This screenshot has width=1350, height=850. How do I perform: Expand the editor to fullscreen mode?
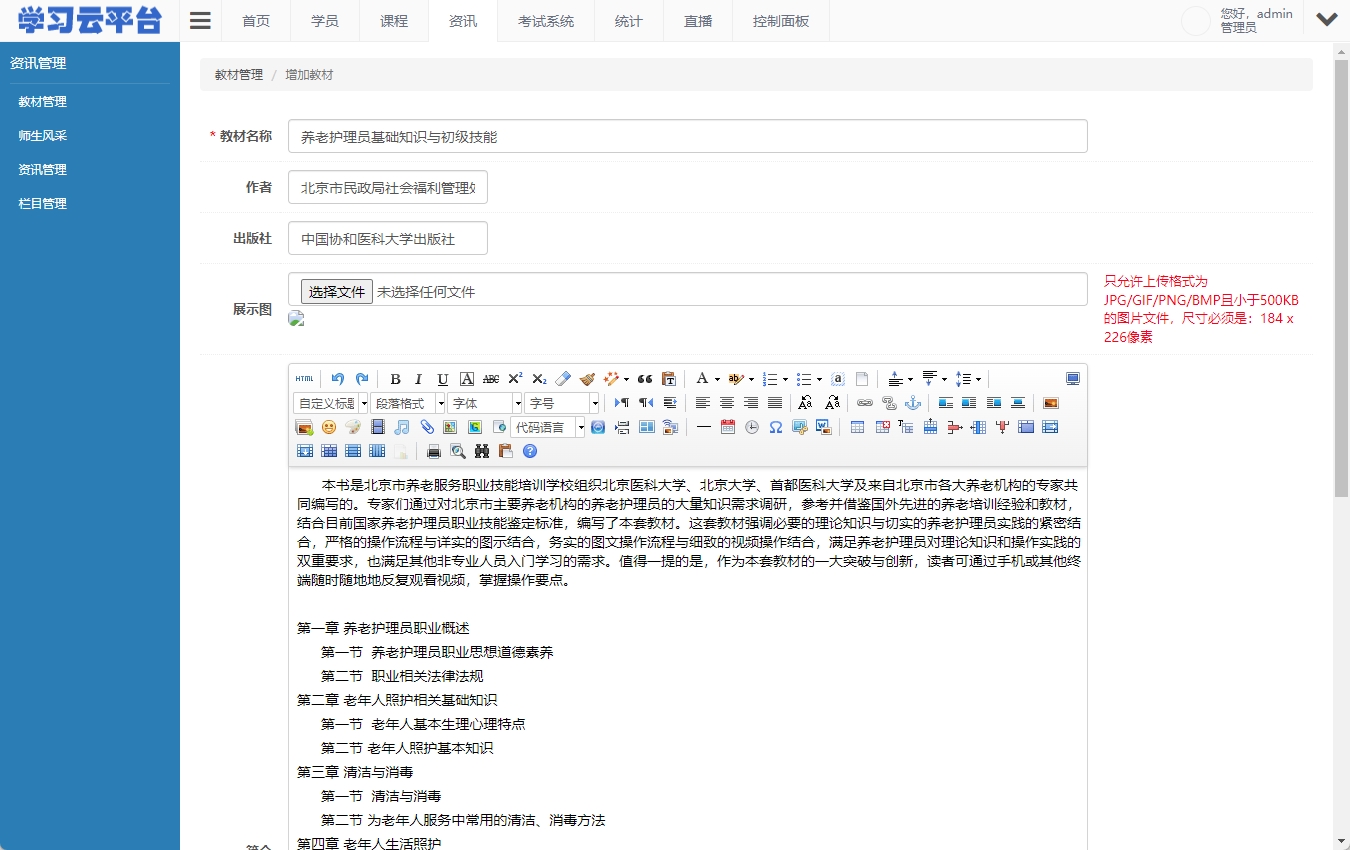pos(1072,378)
